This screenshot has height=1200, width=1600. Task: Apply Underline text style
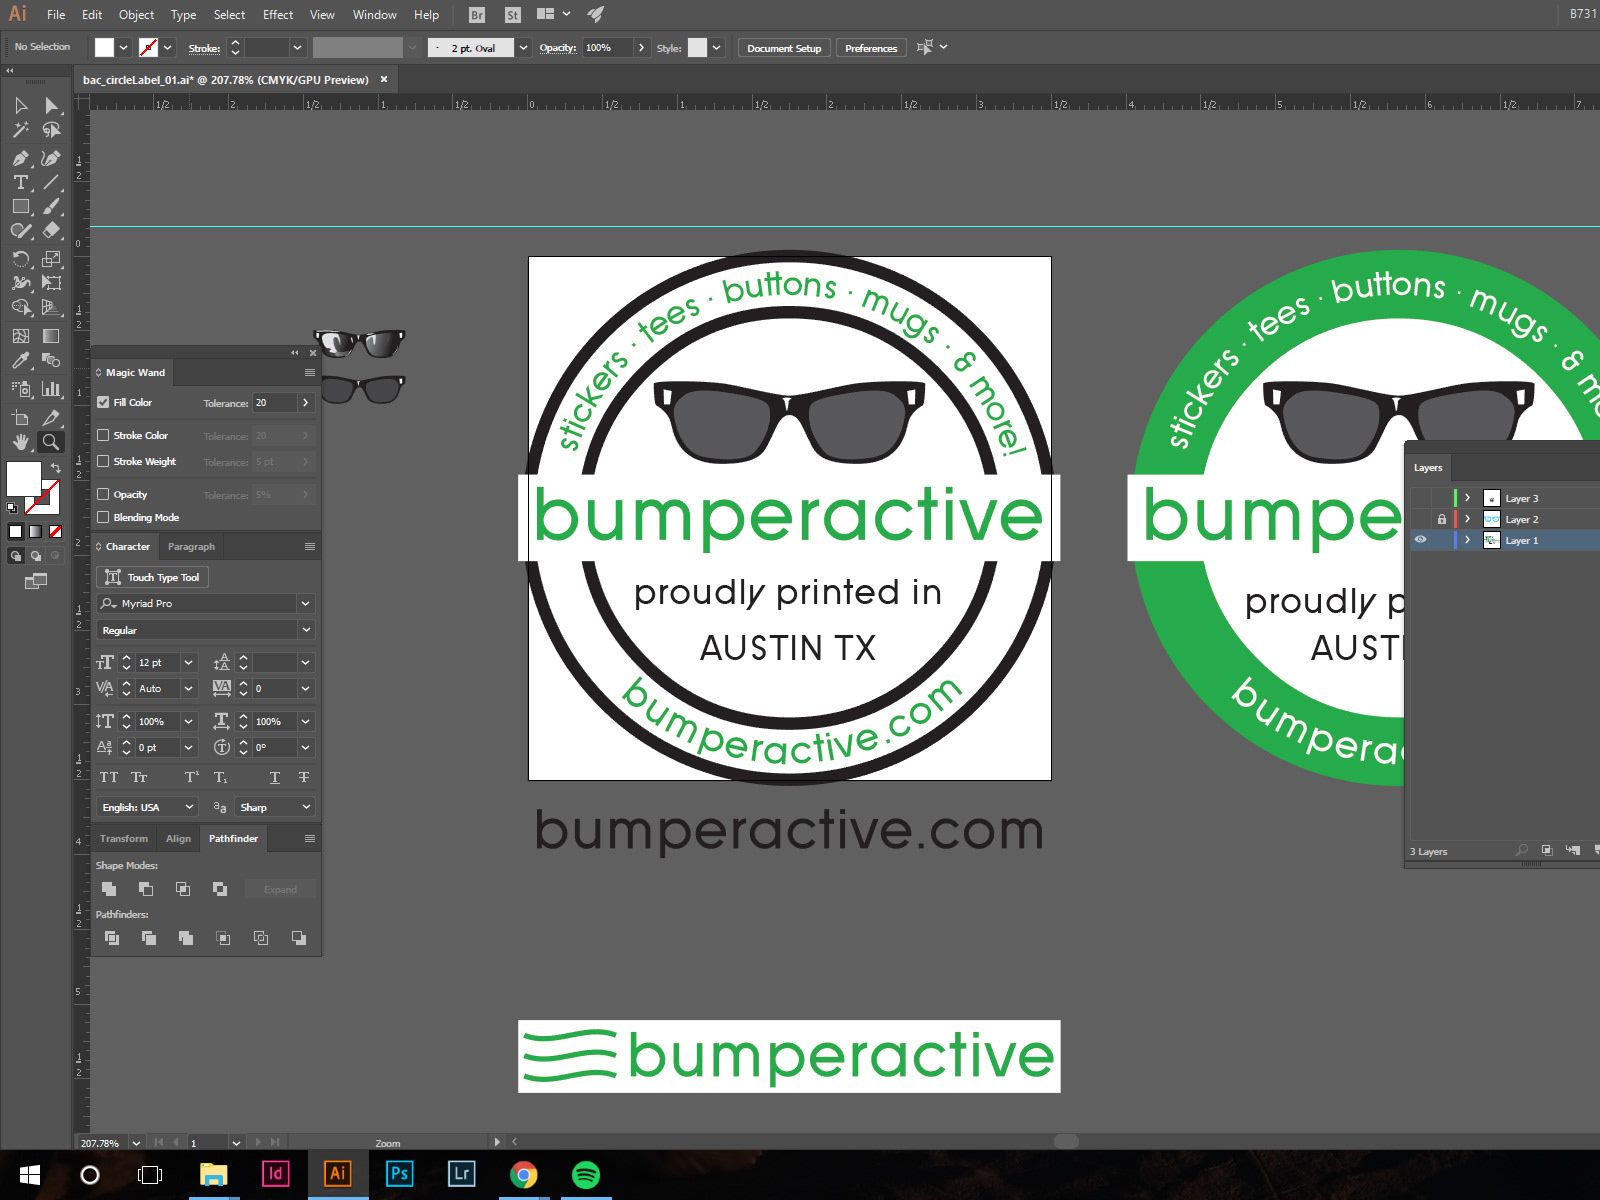tap(275, 777)
